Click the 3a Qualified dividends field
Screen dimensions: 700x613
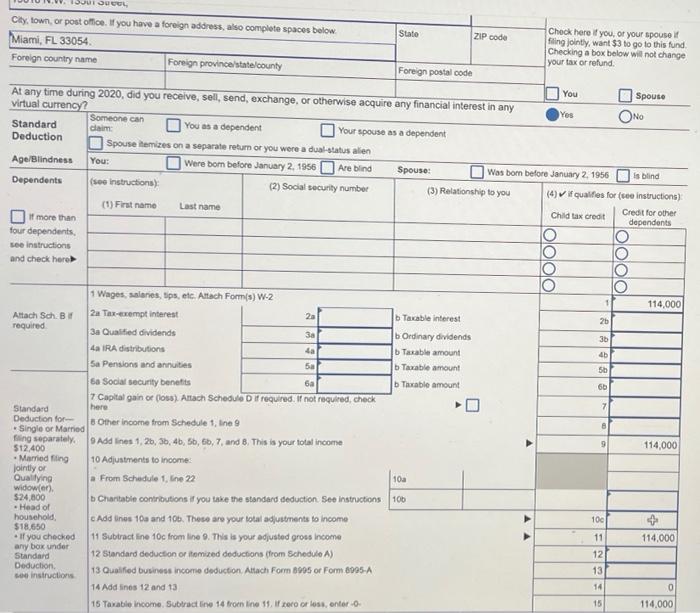[x=355, y=335]
